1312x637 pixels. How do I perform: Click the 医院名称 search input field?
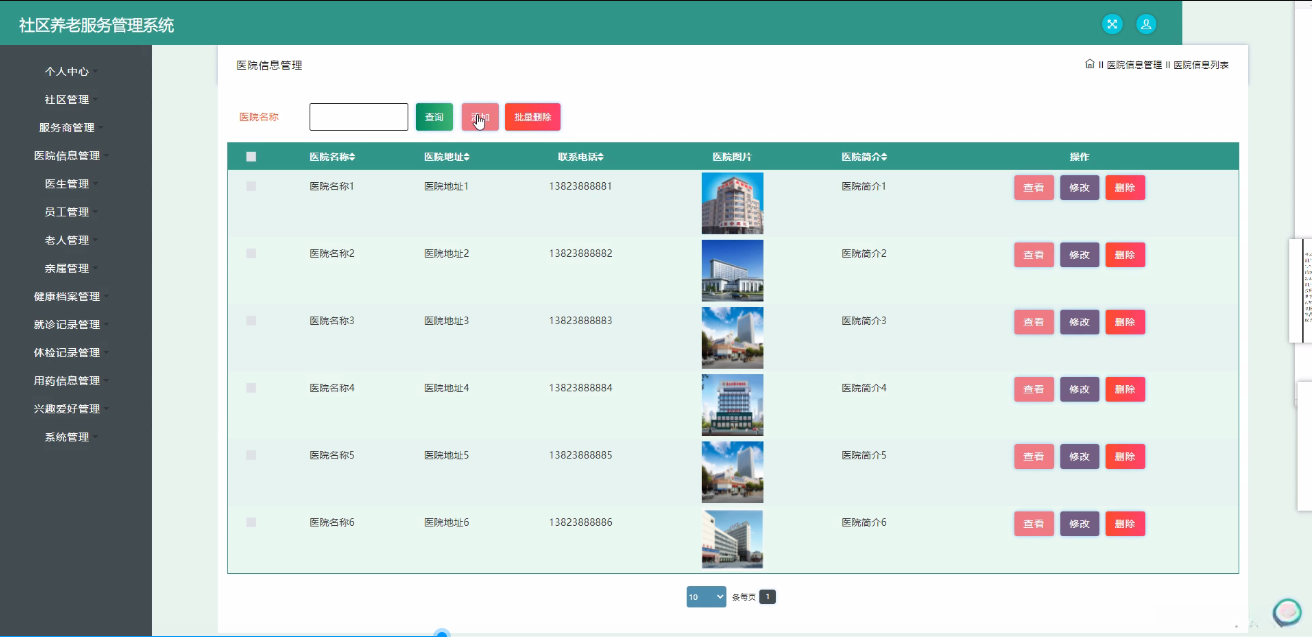tap(358, 117)
